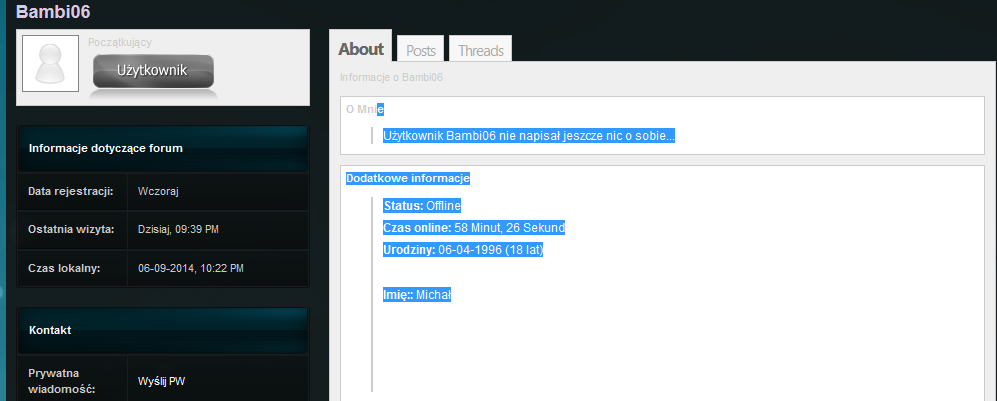The width and height of the screenshot is (997, 401).
Task: Switch to the Posts tab
Action: click(421, 50)
